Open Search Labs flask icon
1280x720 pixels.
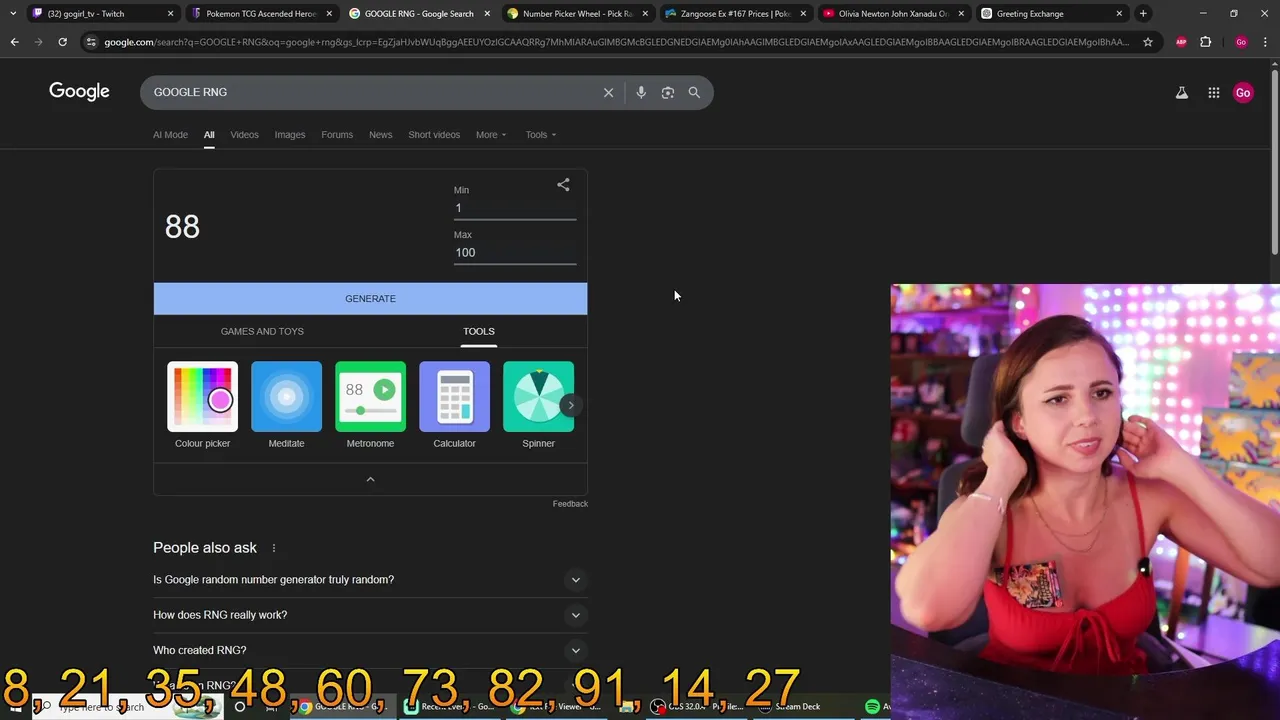click(x=1182, y=92)
